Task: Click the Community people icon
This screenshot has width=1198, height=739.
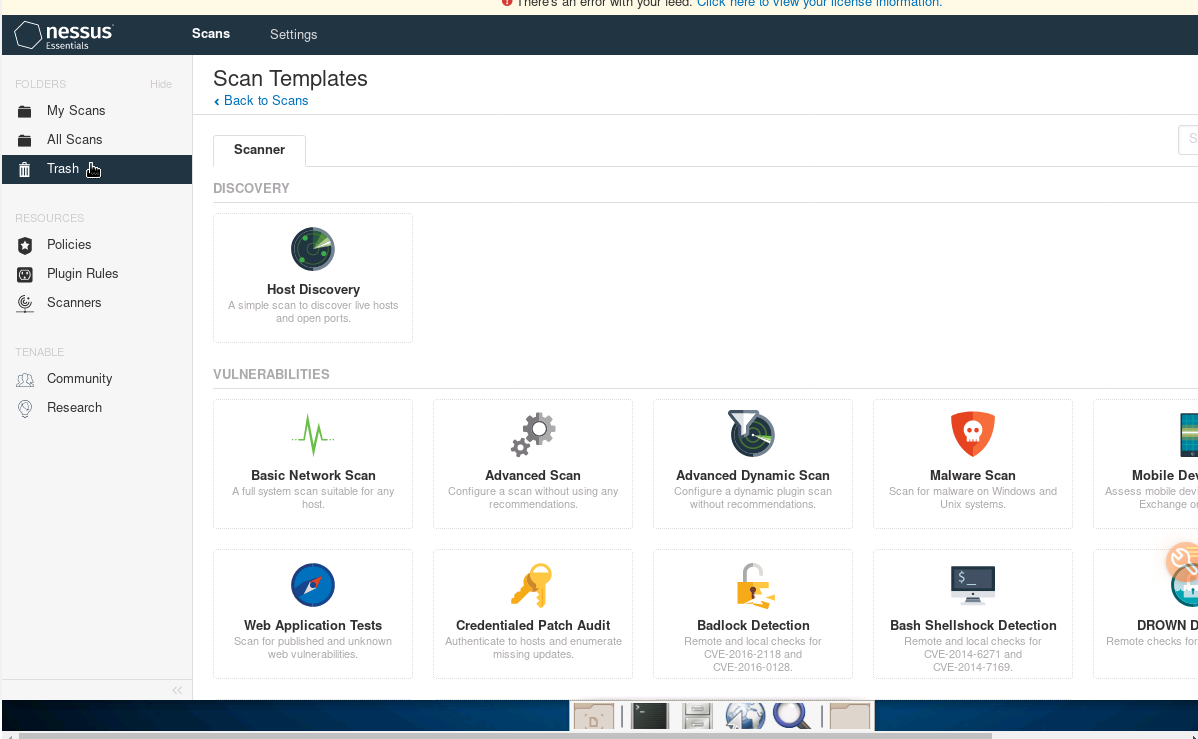Action: coord(24,380)
